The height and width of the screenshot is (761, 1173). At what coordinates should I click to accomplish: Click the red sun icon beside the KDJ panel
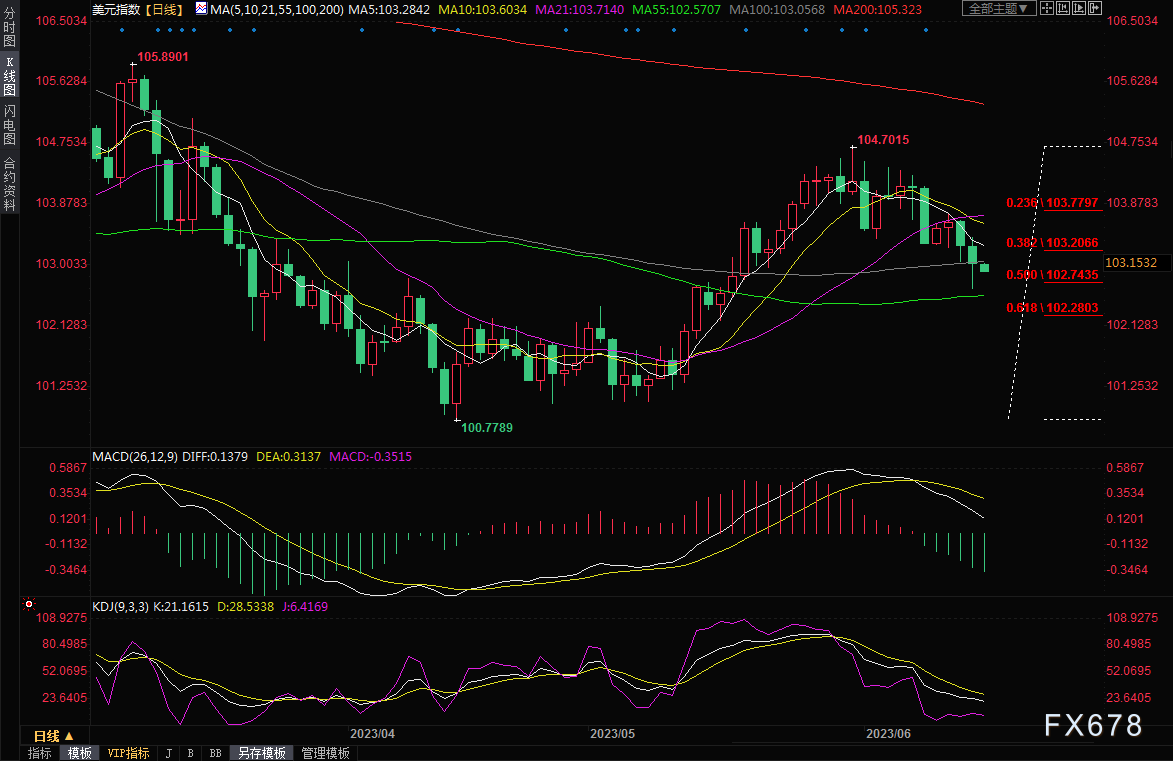point(28,605)
